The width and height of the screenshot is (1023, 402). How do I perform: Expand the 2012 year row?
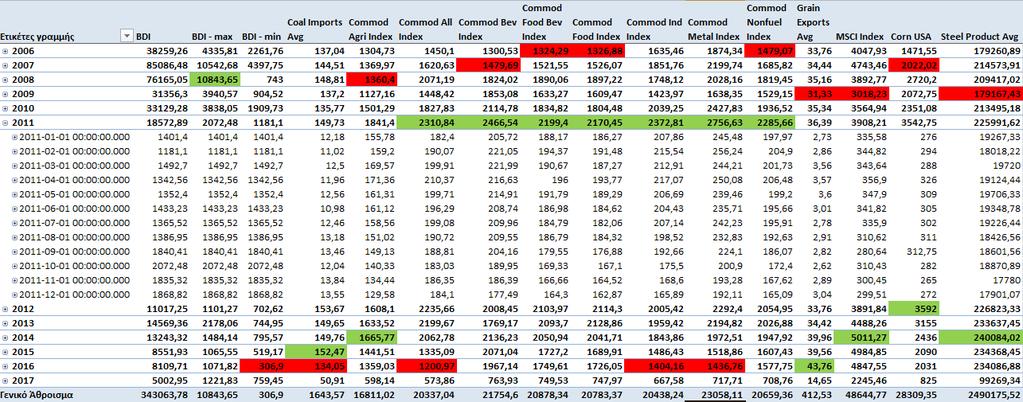click(5, 309)
